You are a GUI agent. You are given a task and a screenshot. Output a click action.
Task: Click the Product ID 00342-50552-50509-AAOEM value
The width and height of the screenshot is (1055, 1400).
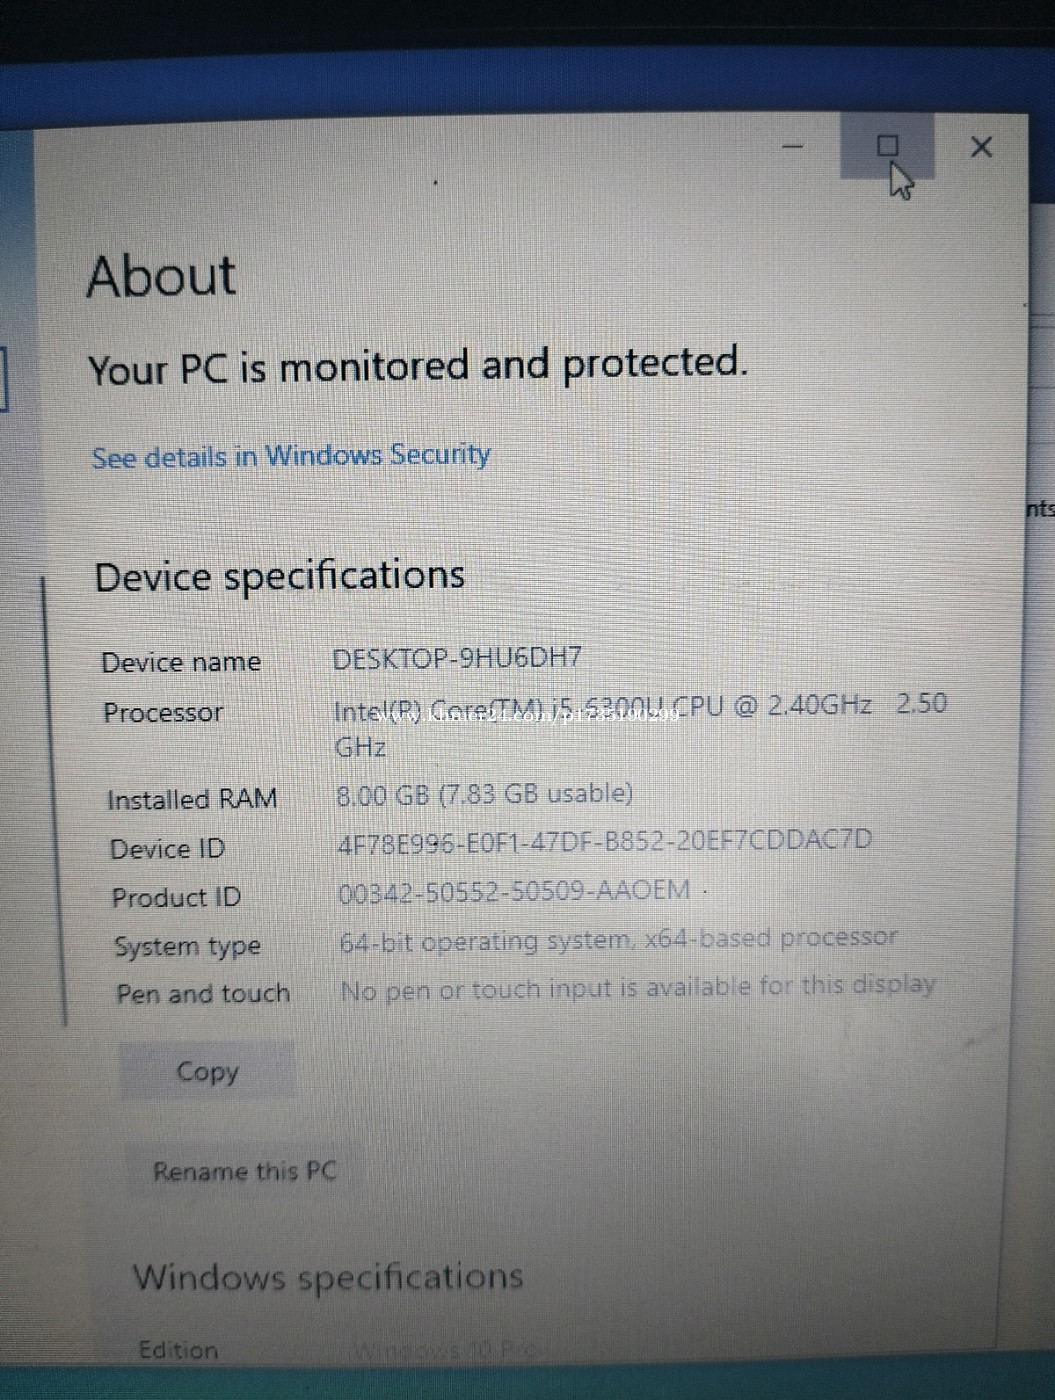(x=514, y=891)
